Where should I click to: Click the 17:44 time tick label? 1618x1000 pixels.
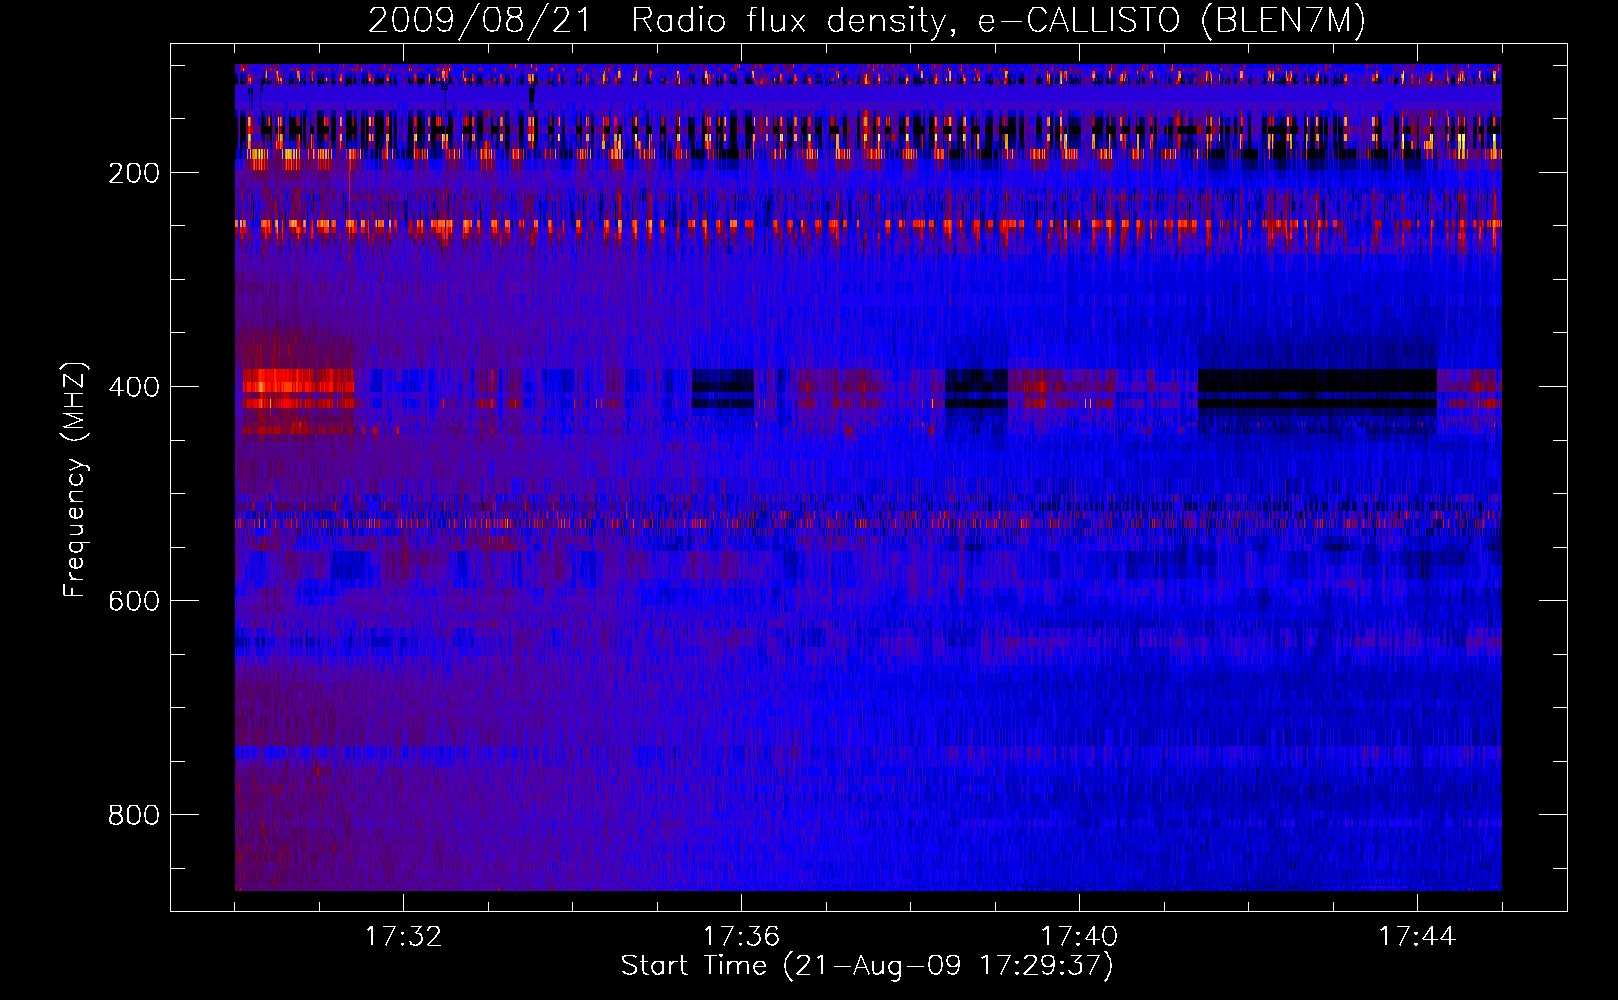[x=1417, y=937]
